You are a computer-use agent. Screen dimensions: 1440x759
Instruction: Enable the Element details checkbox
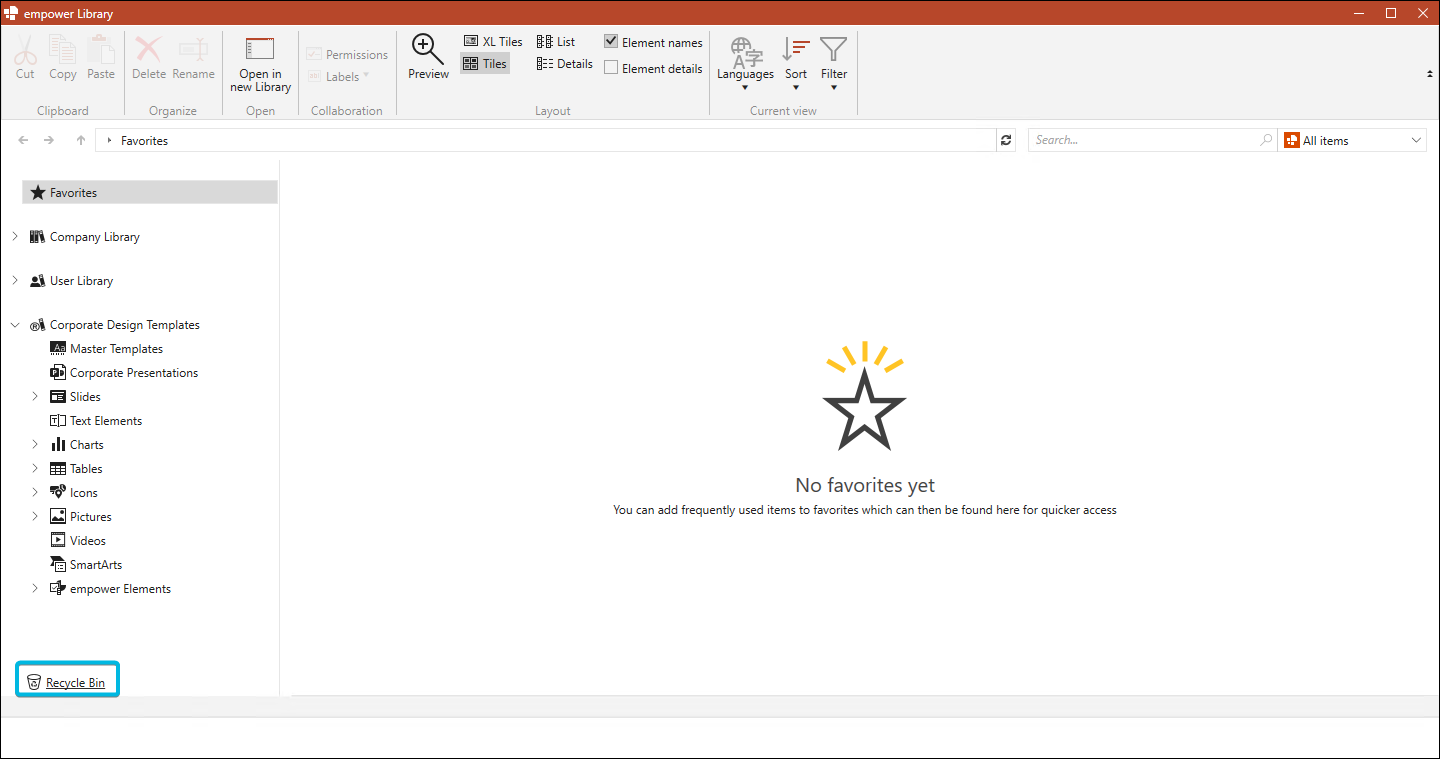coord(611,68)
